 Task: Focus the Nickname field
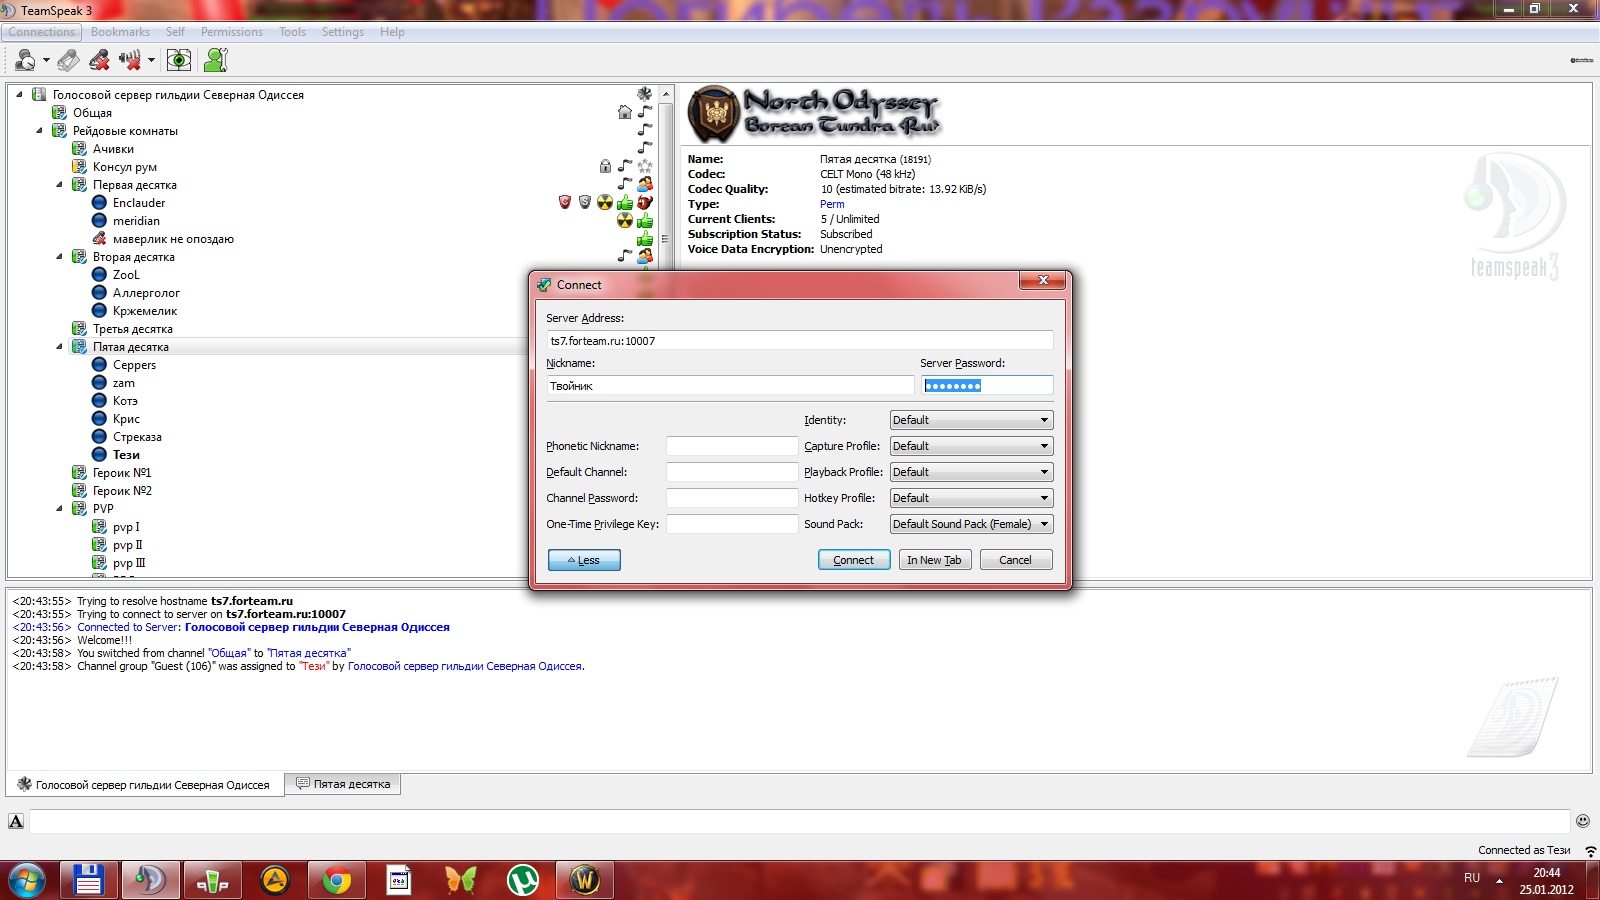pyautogui.click(x=730, y=385)
